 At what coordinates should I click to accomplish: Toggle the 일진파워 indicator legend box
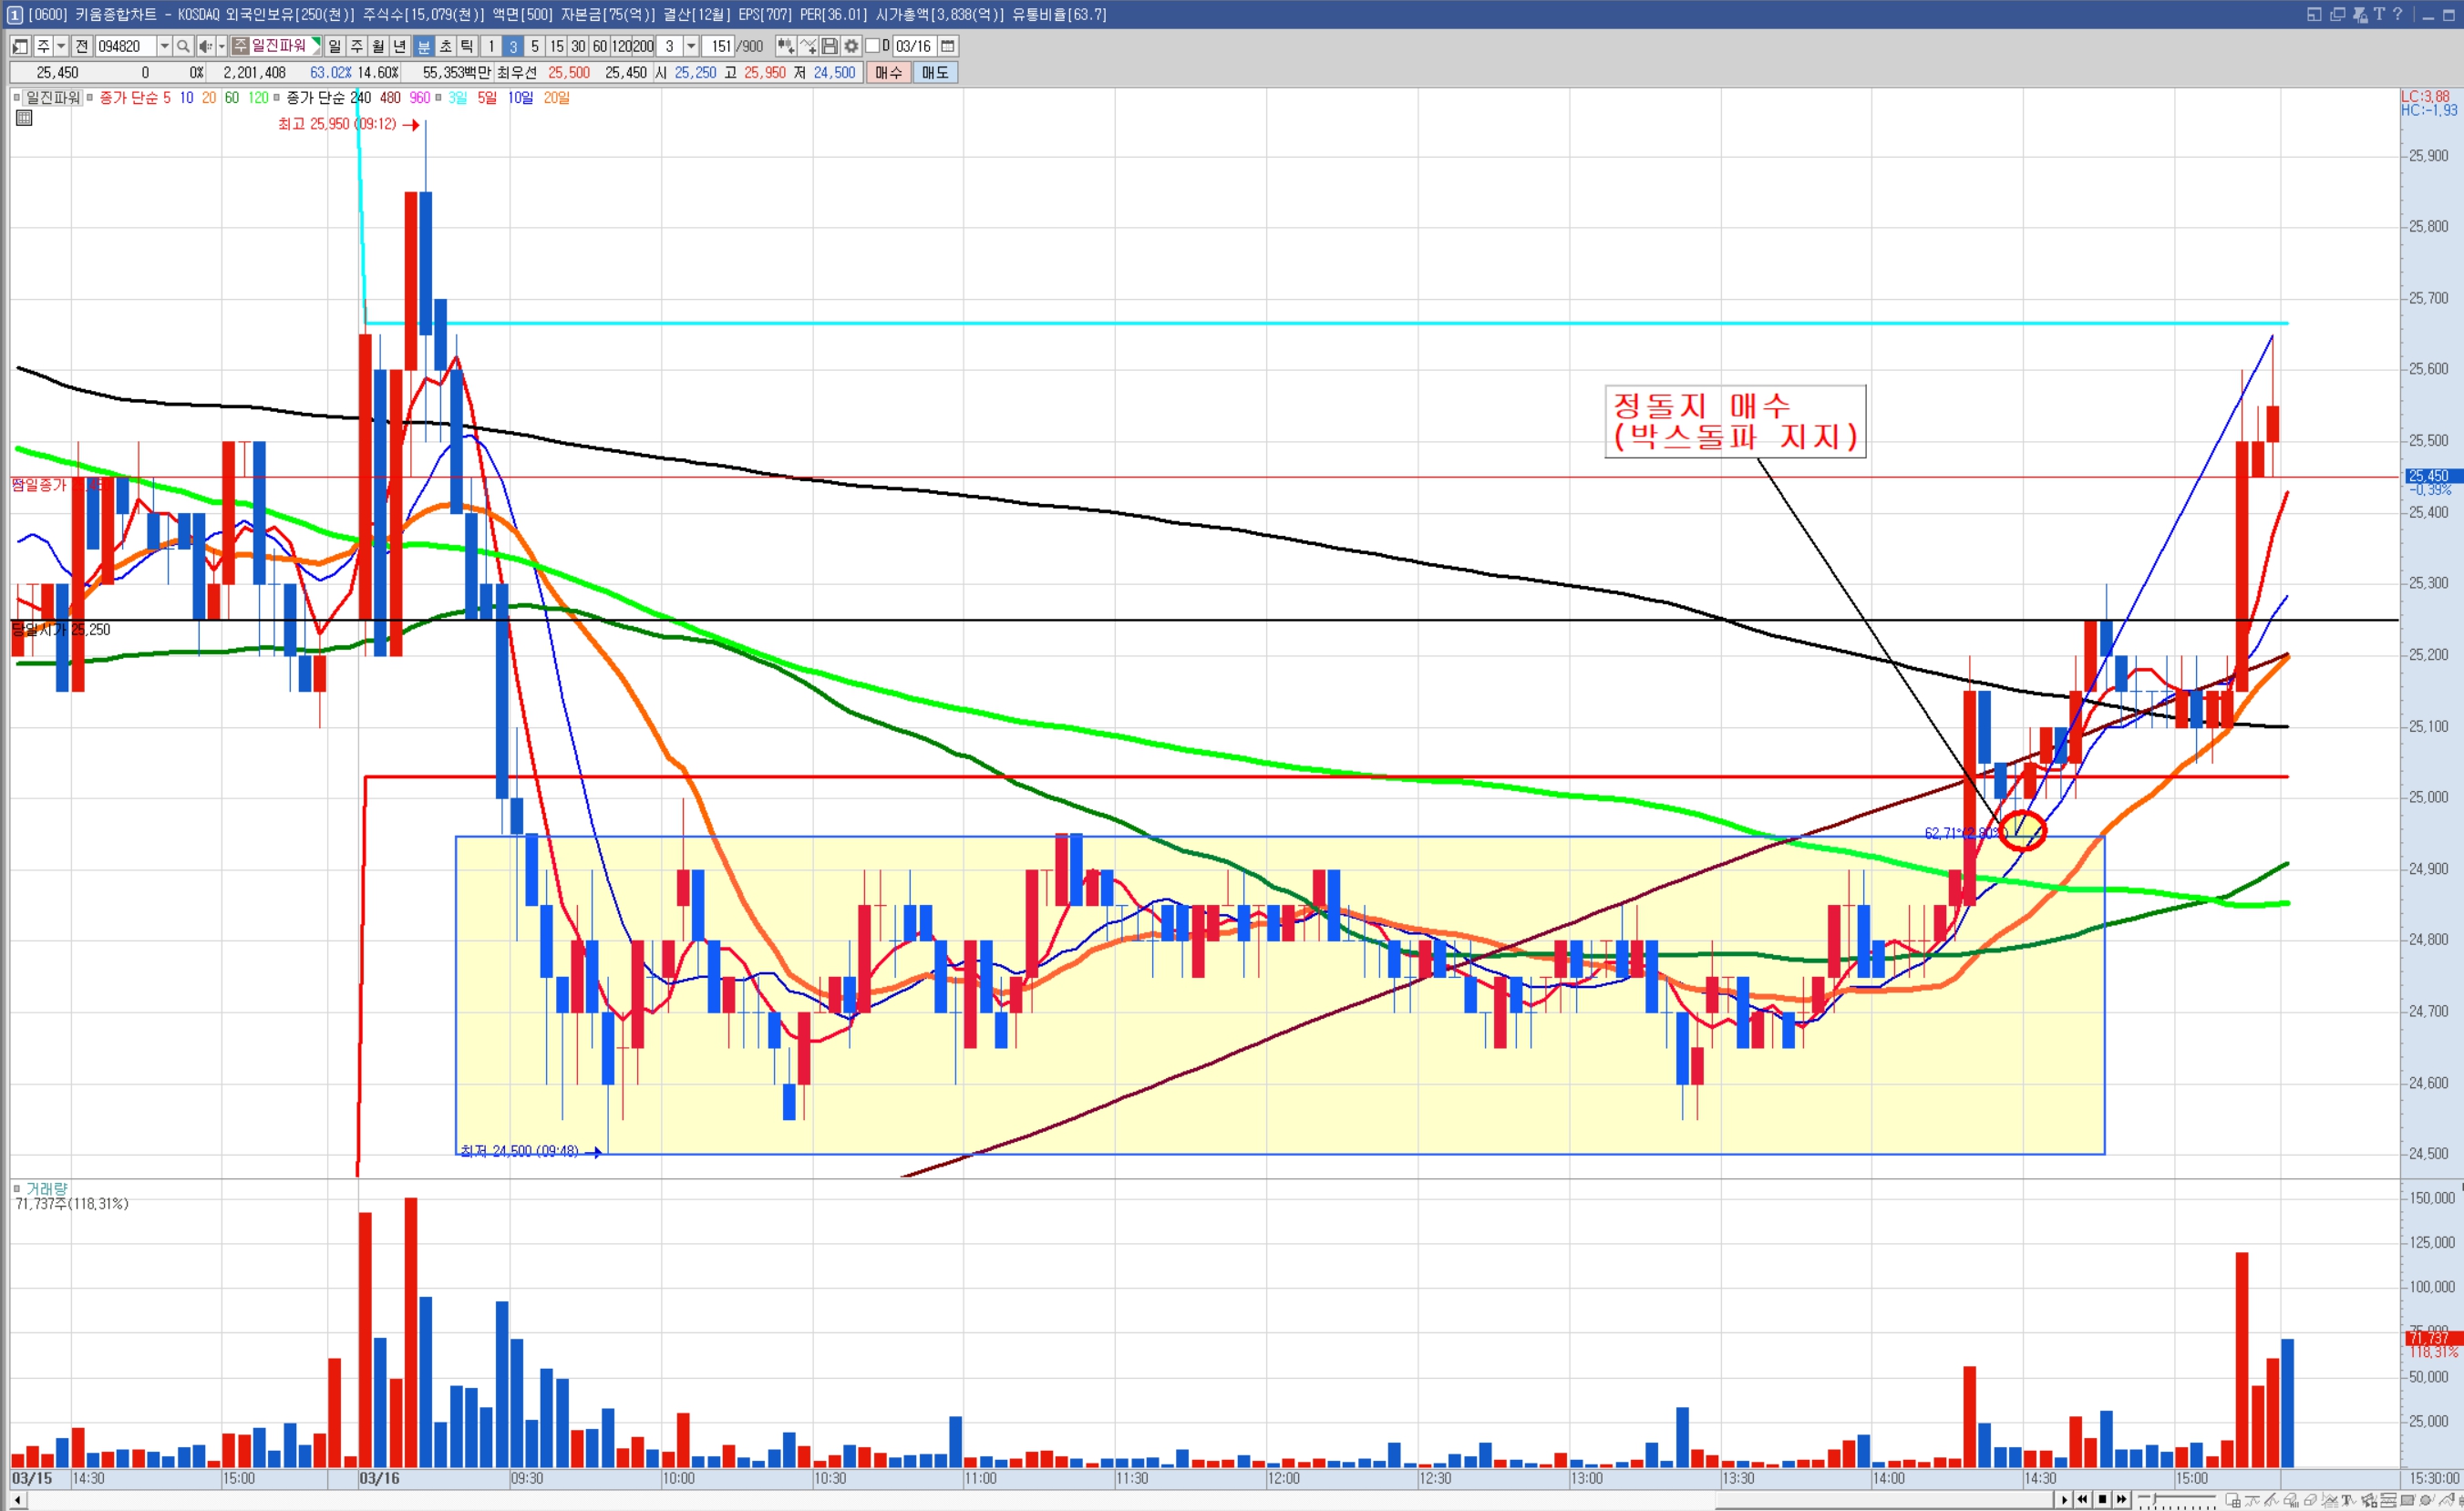tap(17, 98)
